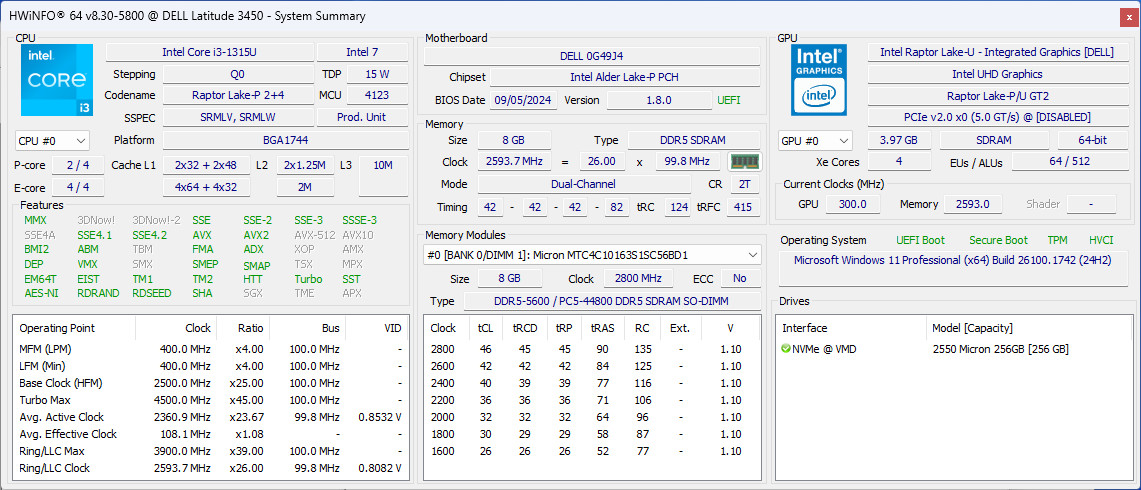
Task: Click the Prod. Unit field
Action: [x=362, y=117]
